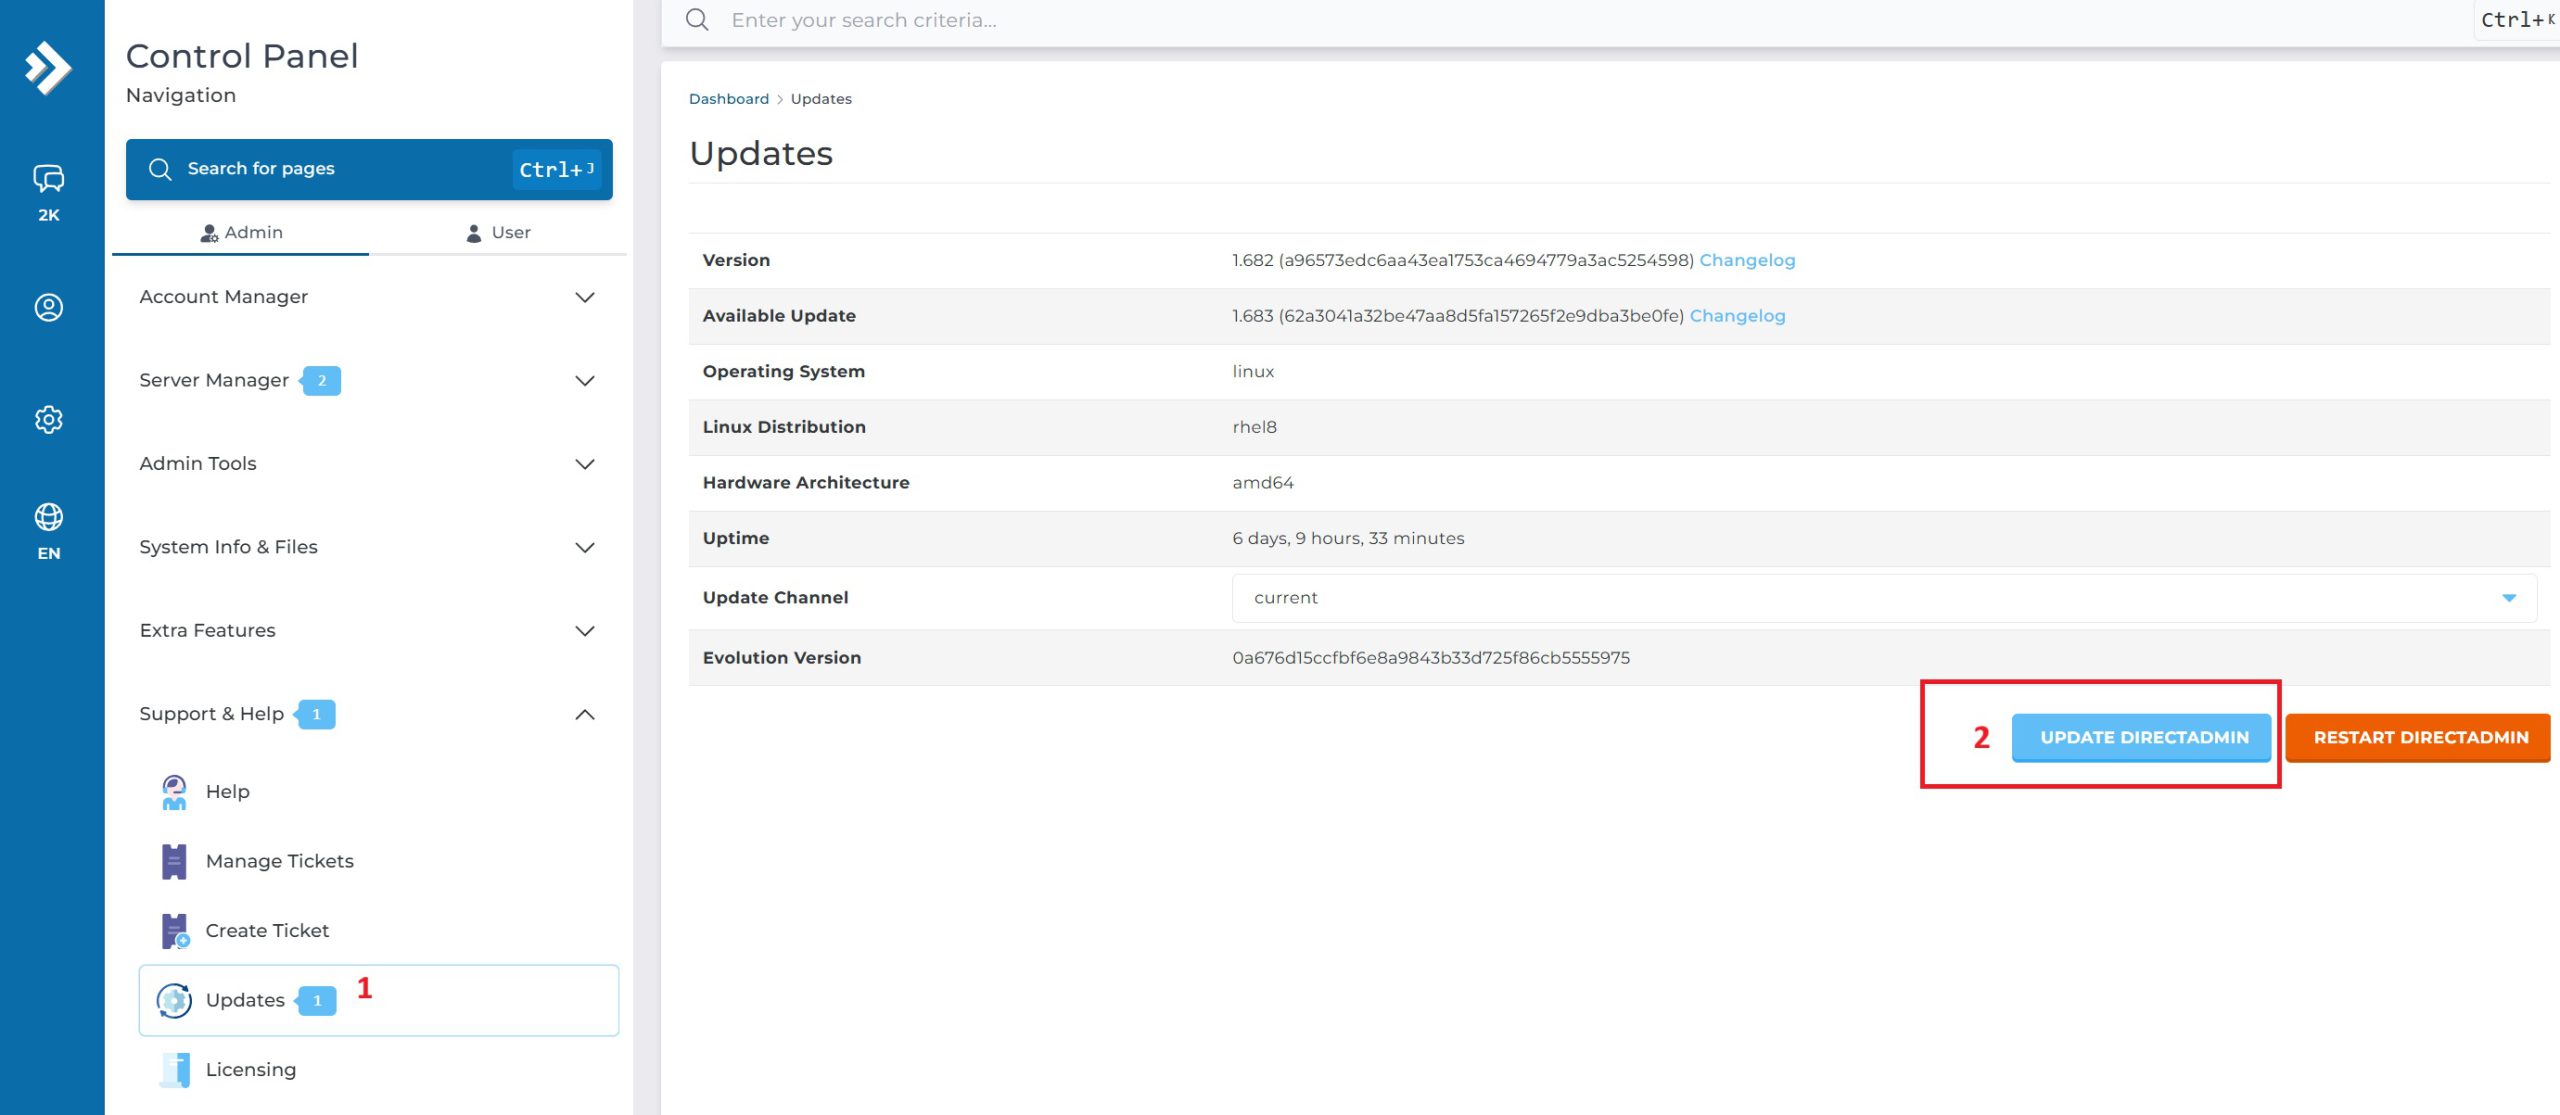Image resolution: width=2560 pixels, height=1115 pixels.
Task: Switch to the Admin tab
Action: pyautogui.click(x=241, y=233)
